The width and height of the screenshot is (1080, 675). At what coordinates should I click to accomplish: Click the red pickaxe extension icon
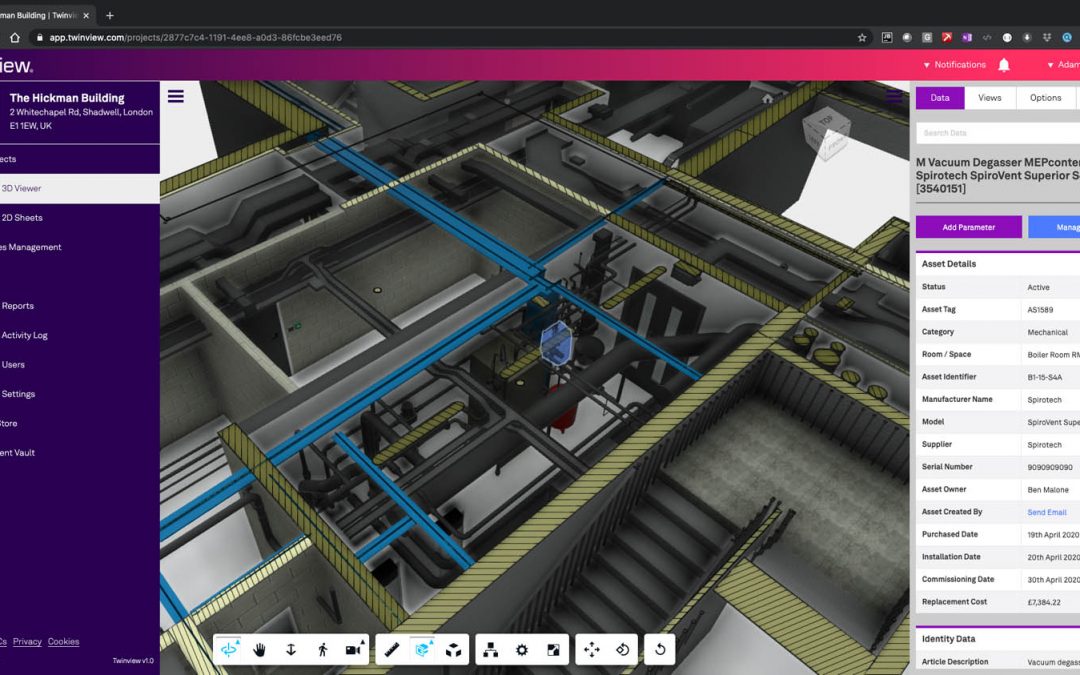[x=947, y=38]
